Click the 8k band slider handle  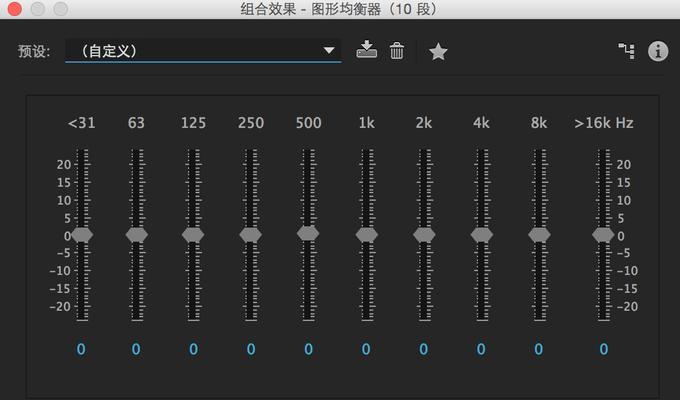pyautogui.click(x=539, y=235)
